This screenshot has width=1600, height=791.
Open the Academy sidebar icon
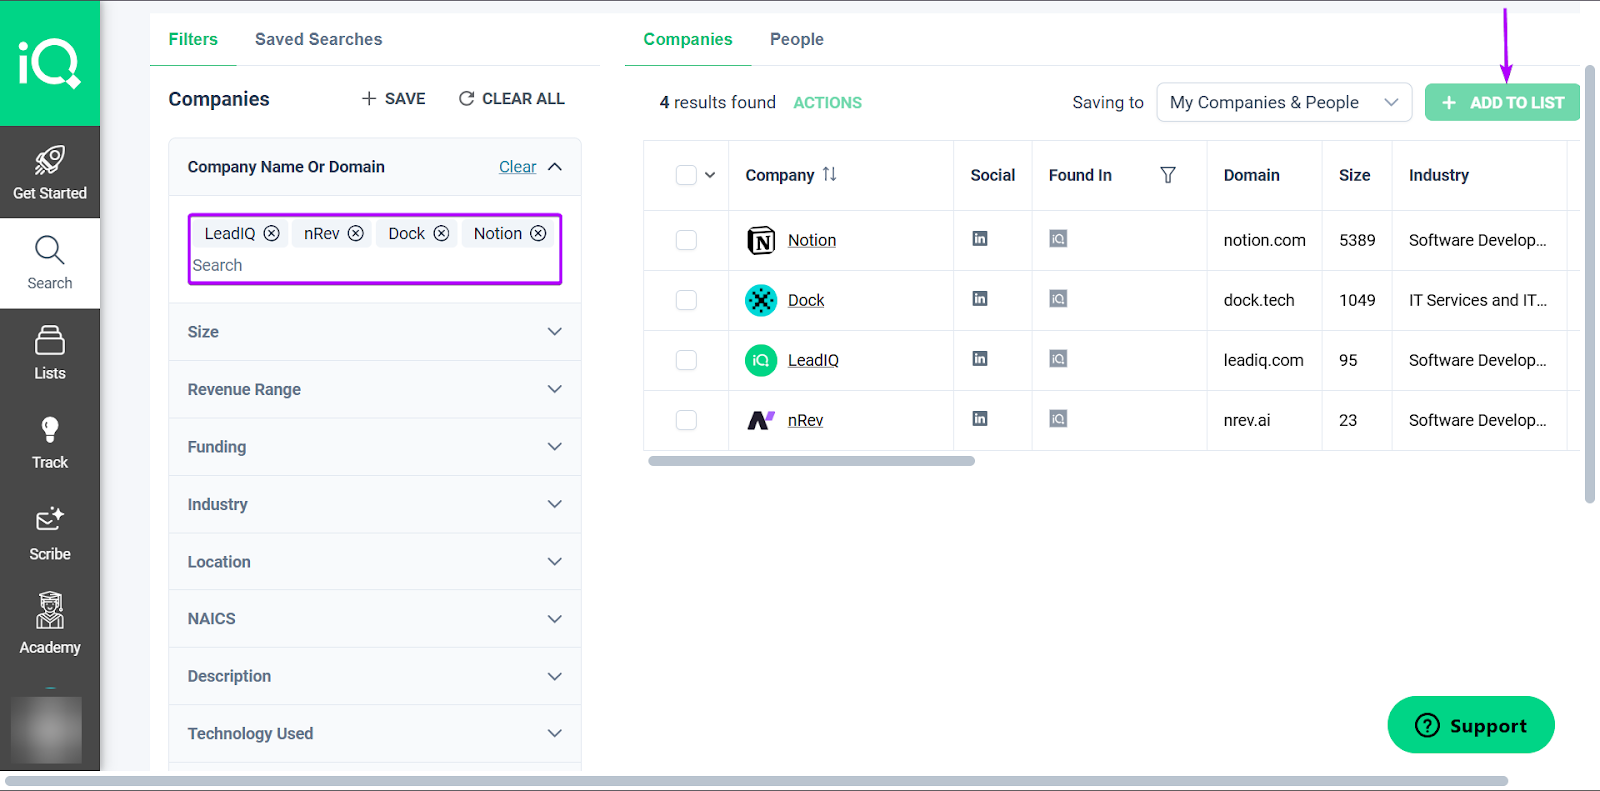click(50, 610)
